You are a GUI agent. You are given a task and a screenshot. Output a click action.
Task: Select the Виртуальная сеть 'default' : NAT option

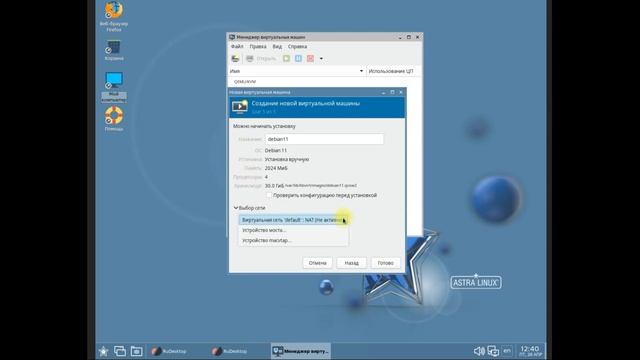(x=293, y=220)
